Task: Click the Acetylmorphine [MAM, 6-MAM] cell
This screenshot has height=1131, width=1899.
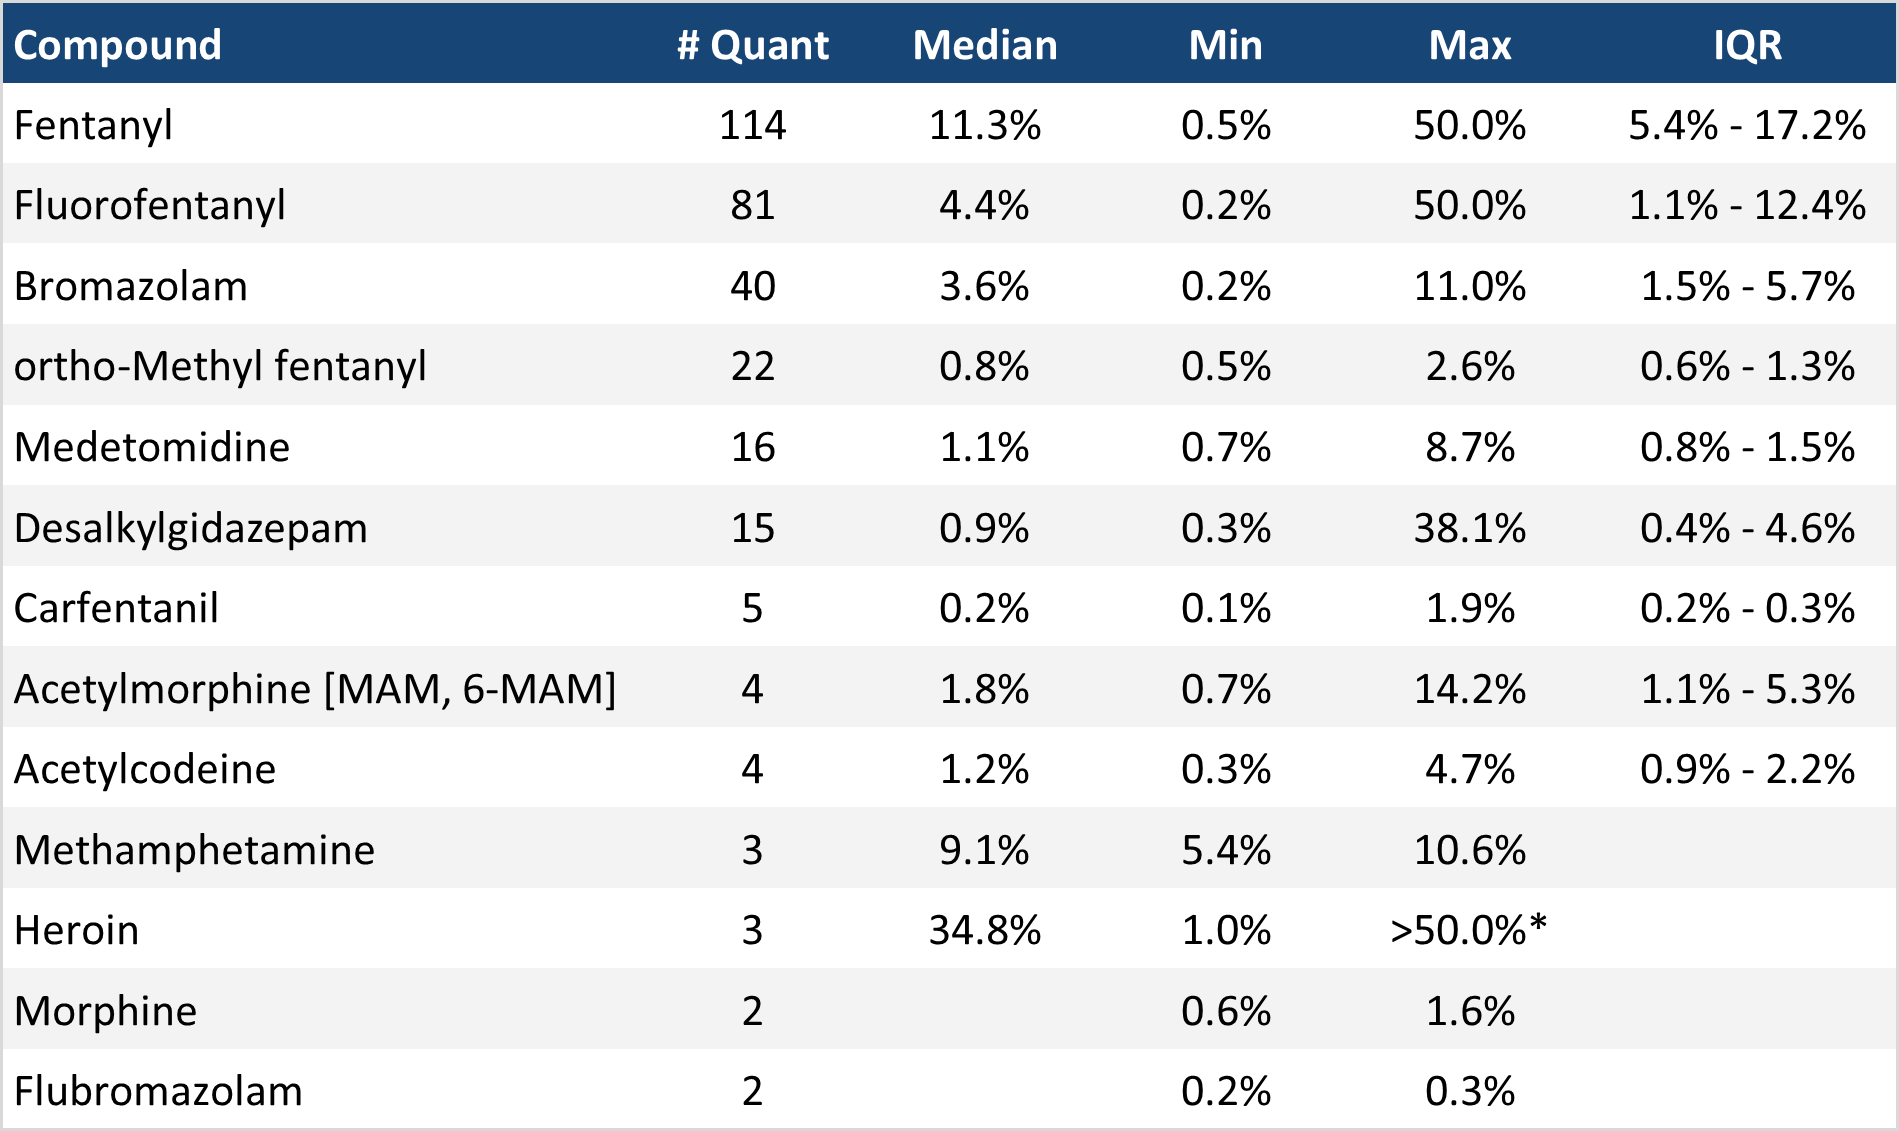Action: [x=315, y=689]
